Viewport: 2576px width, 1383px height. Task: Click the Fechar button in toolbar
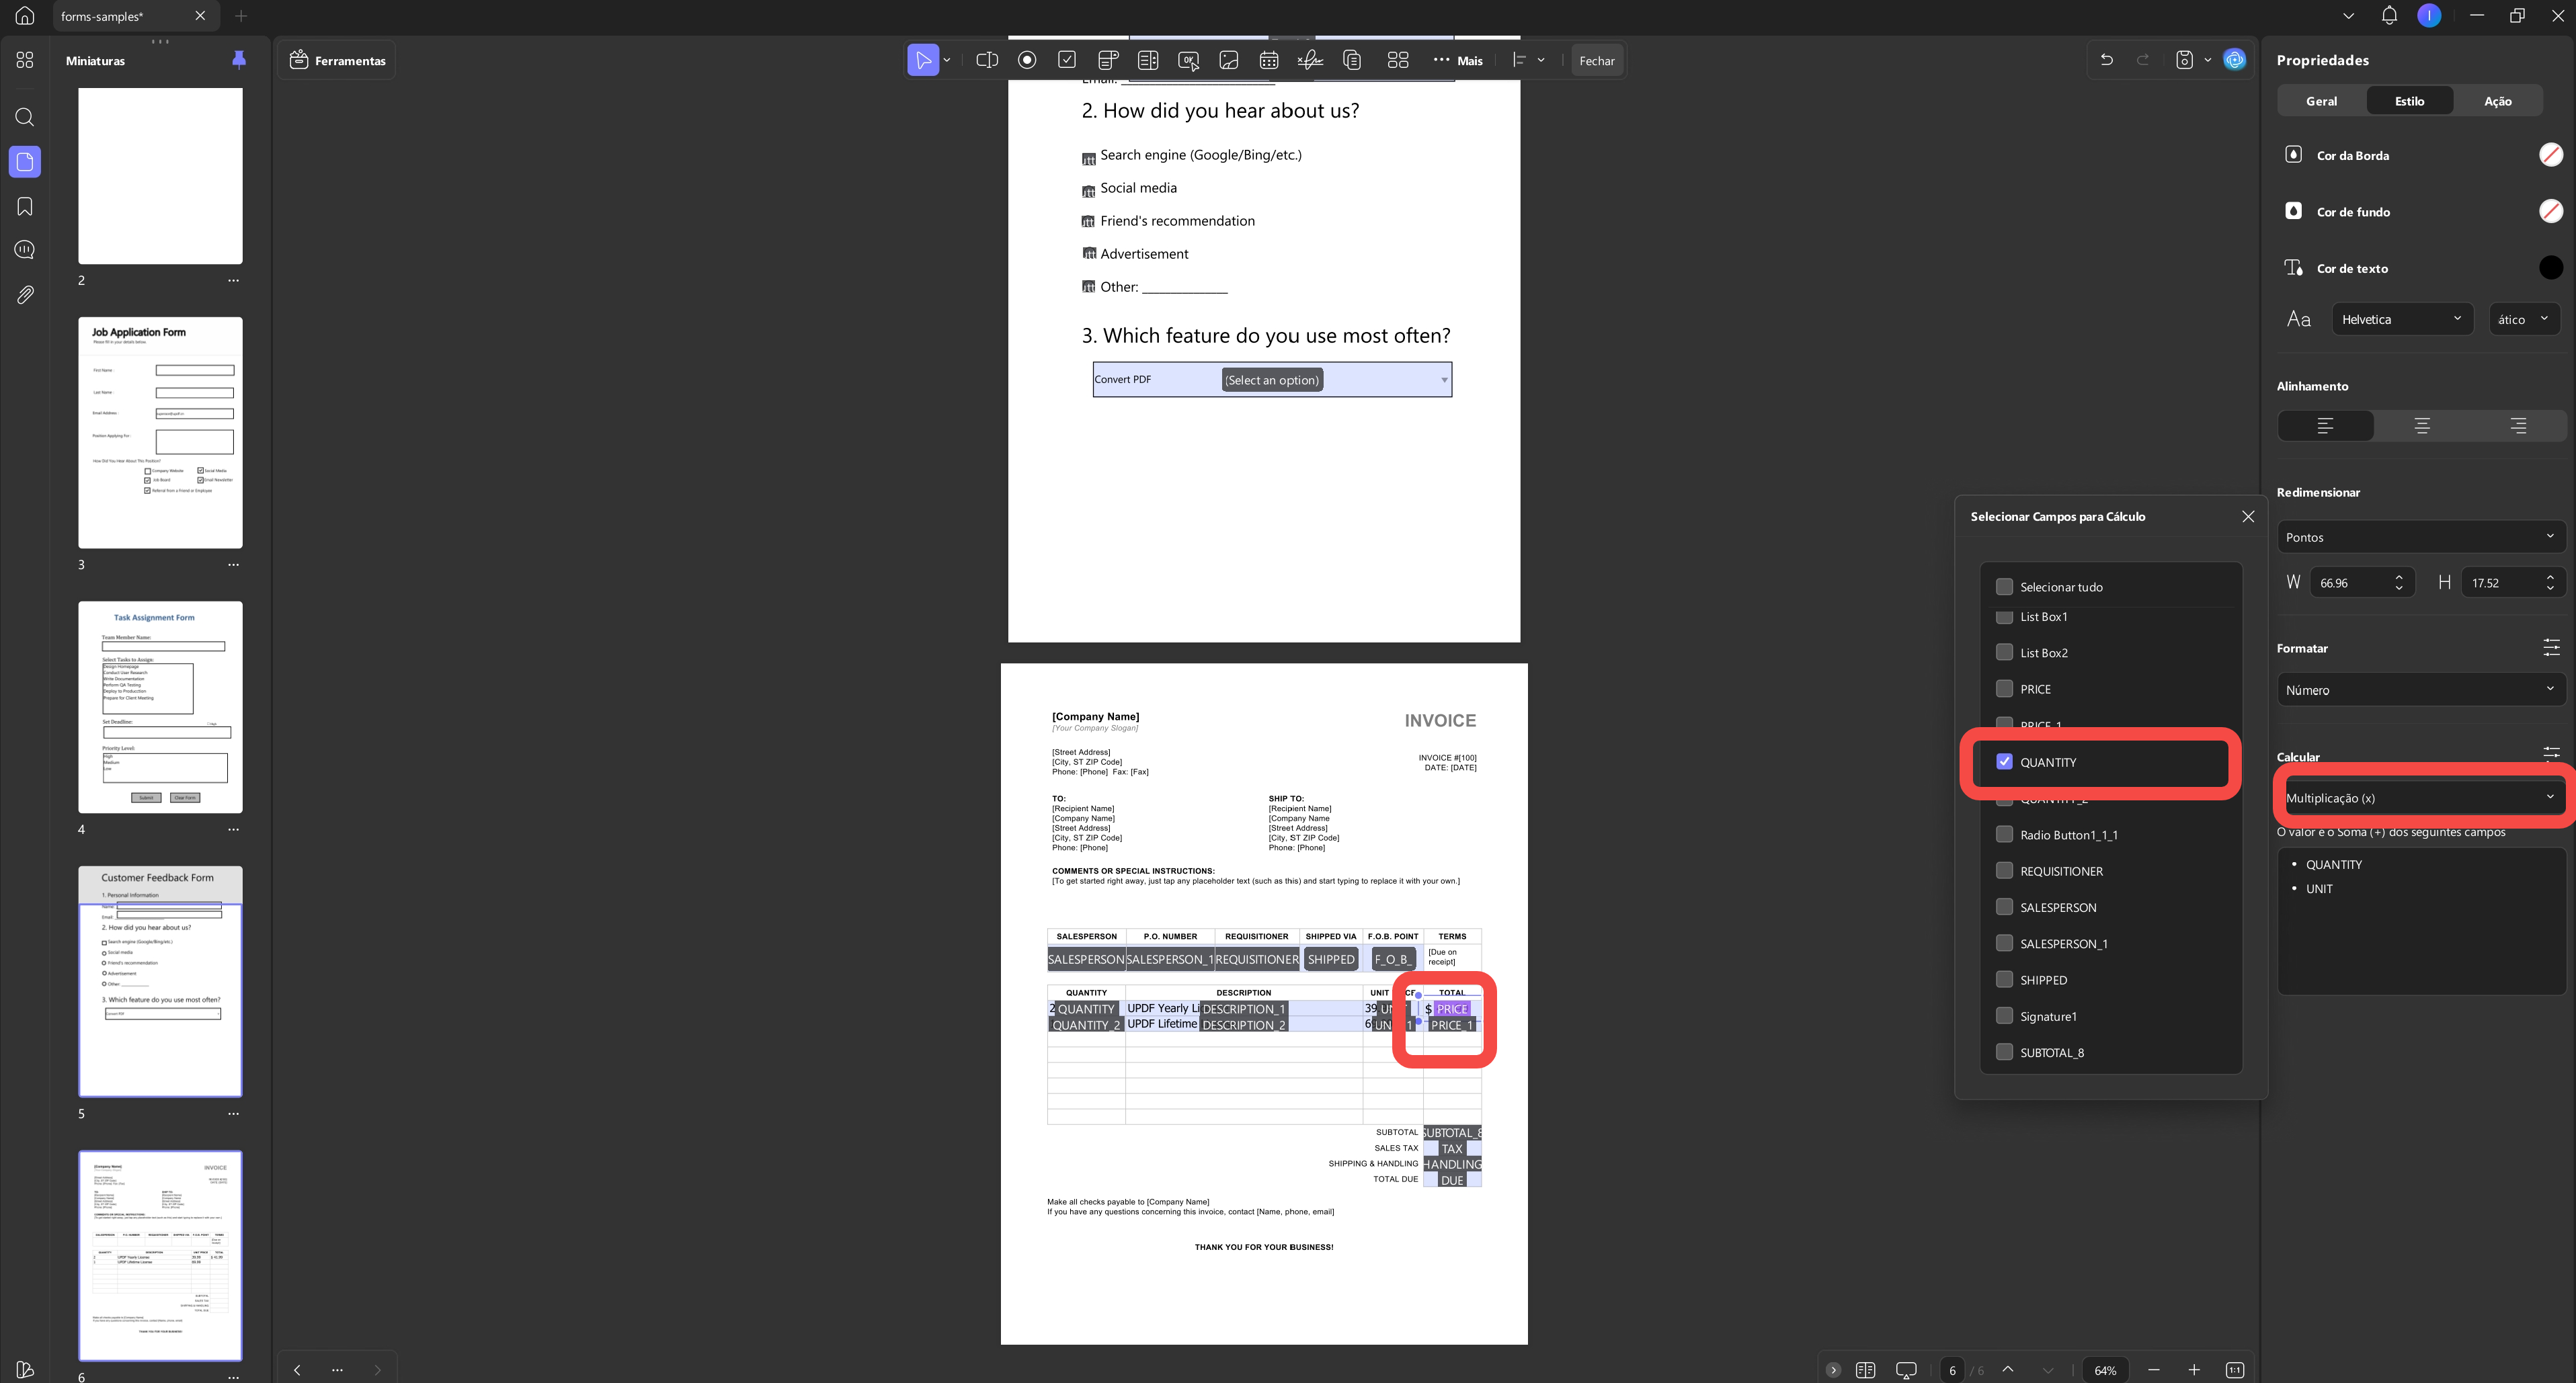[1596, 60]
